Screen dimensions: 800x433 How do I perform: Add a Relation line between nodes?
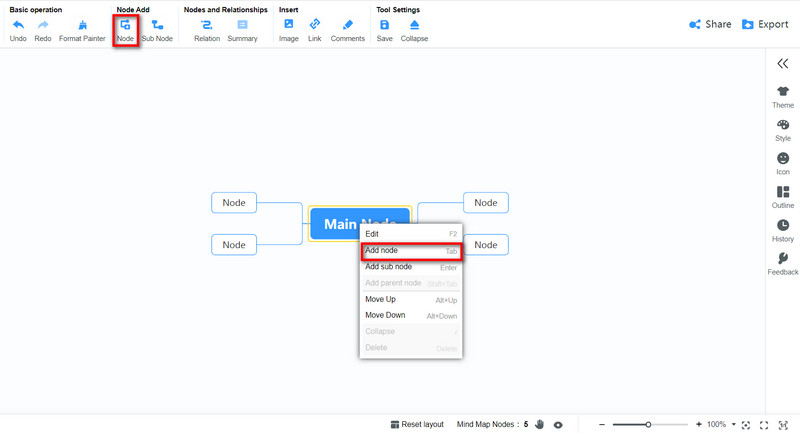pyautogui.click(x=207, y=25)
